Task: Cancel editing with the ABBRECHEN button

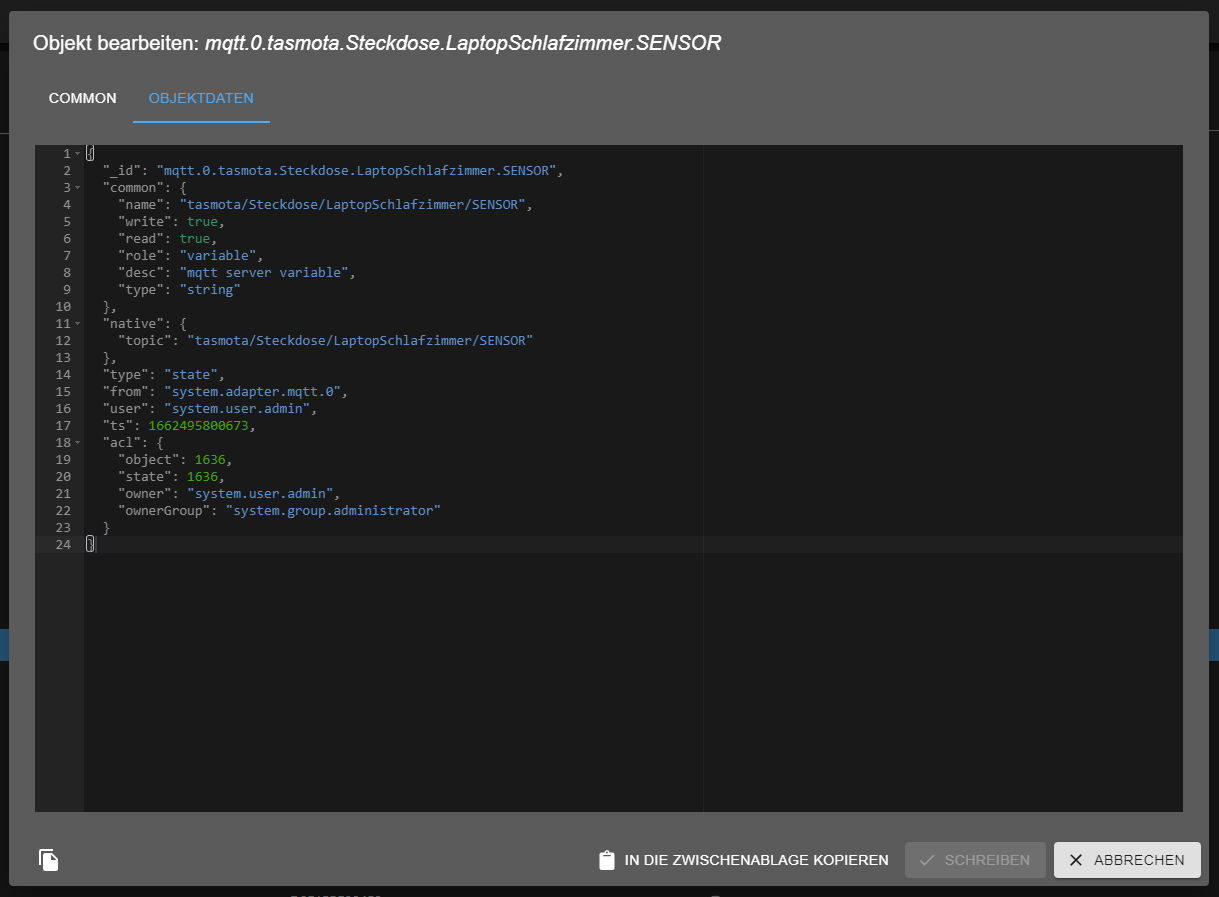Action: click(x=1126, y=860)
